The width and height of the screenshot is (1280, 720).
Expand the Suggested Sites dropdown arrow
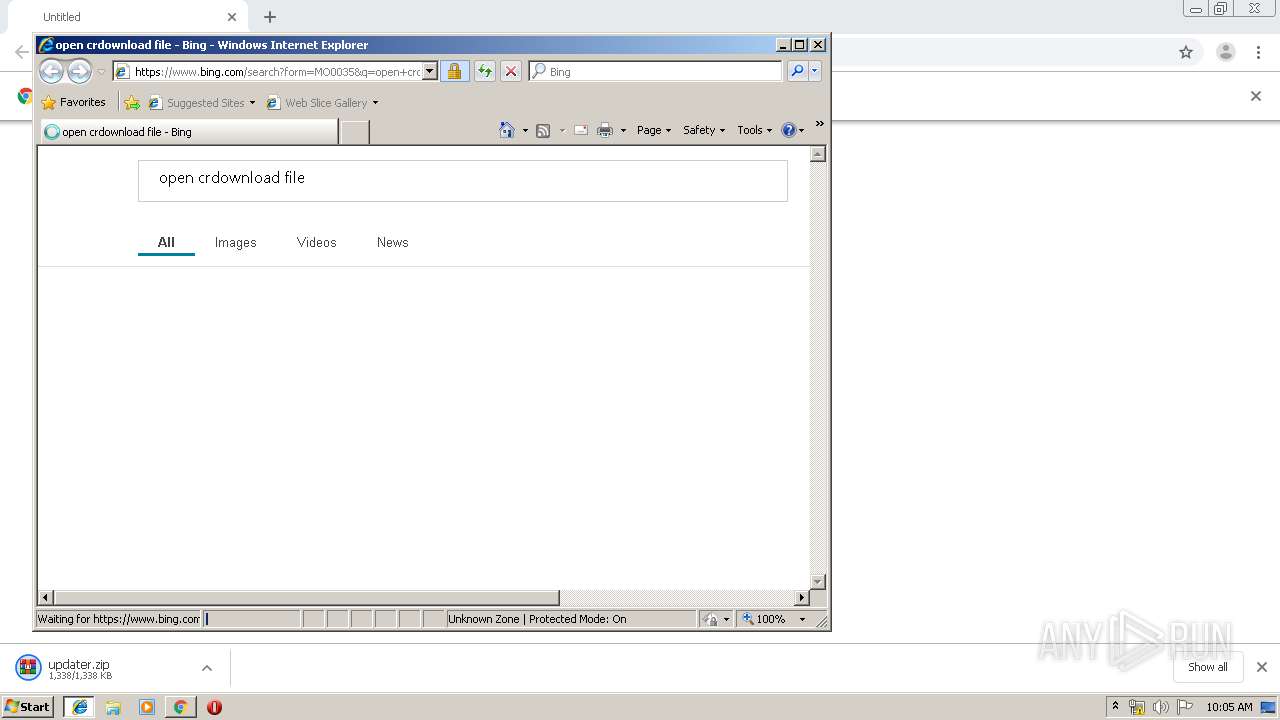click(252, 102)
